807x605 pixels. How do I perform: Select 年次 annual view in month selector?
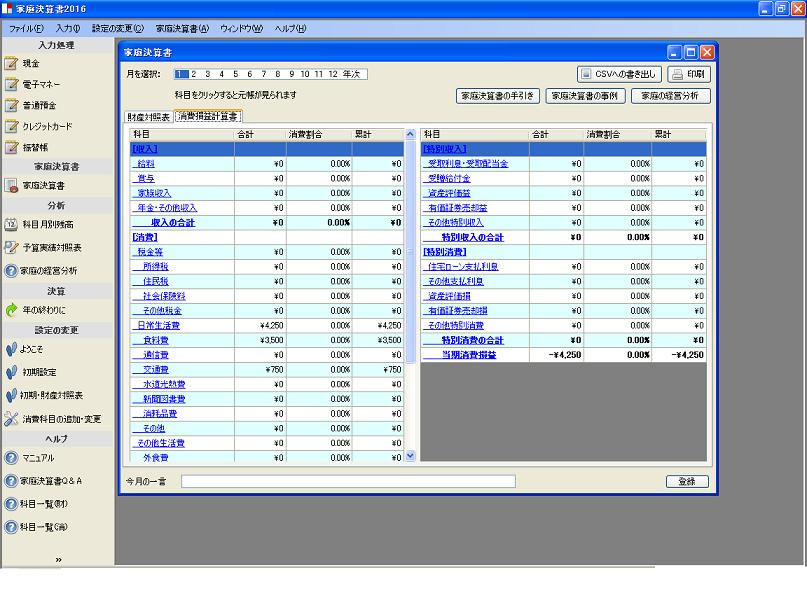(x=351, y=74)
